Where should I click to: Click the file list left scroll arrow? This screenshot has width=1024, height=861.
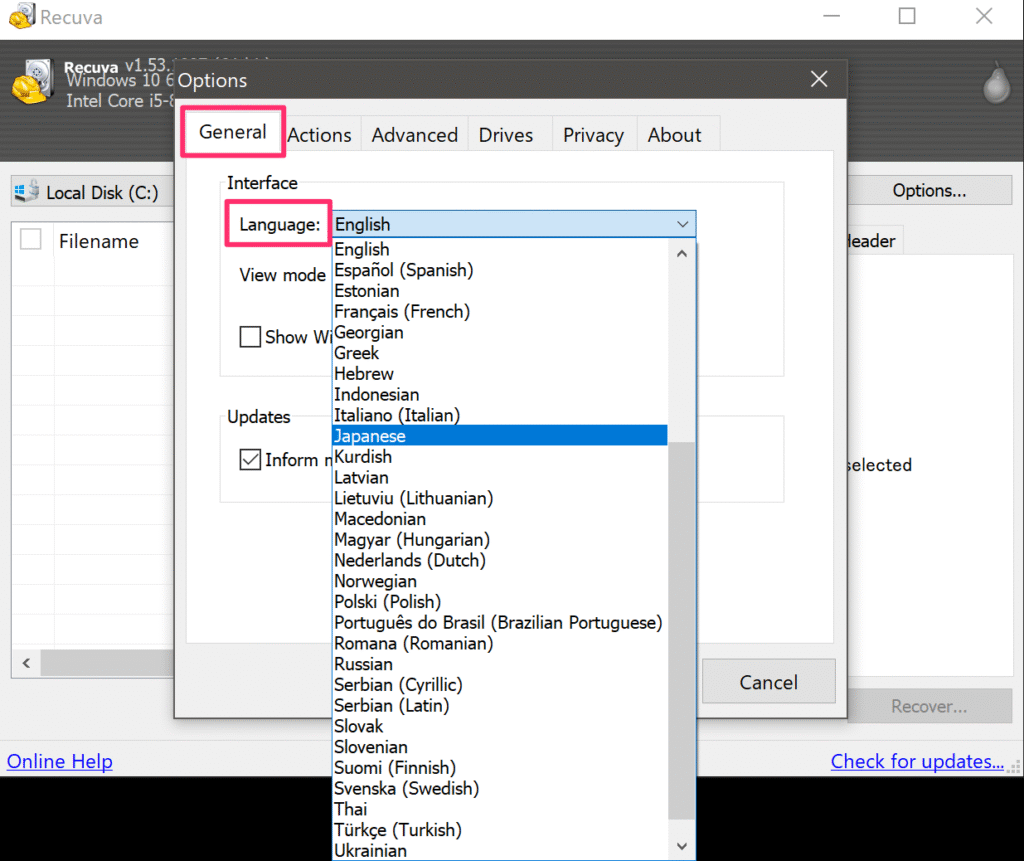tap(26, 663)
